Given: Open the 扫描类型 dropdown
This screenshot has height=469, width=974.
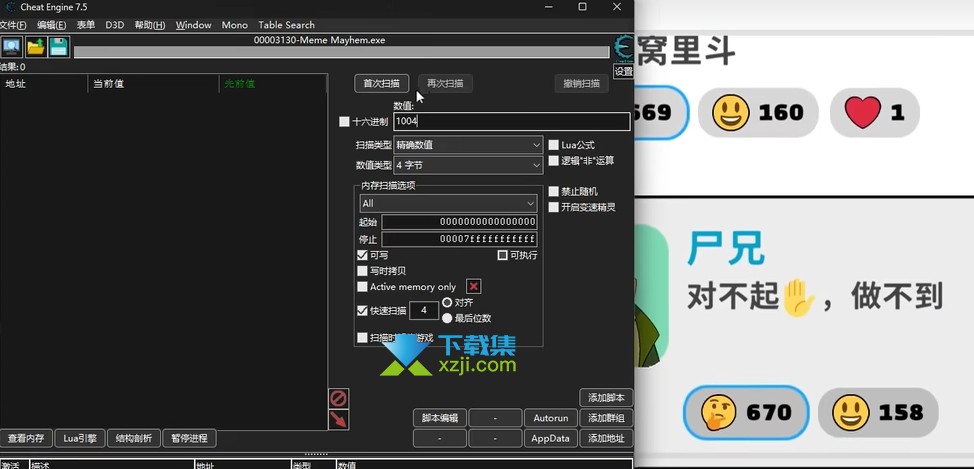Looking at the screenshot, I should click(x=469, y=145).
